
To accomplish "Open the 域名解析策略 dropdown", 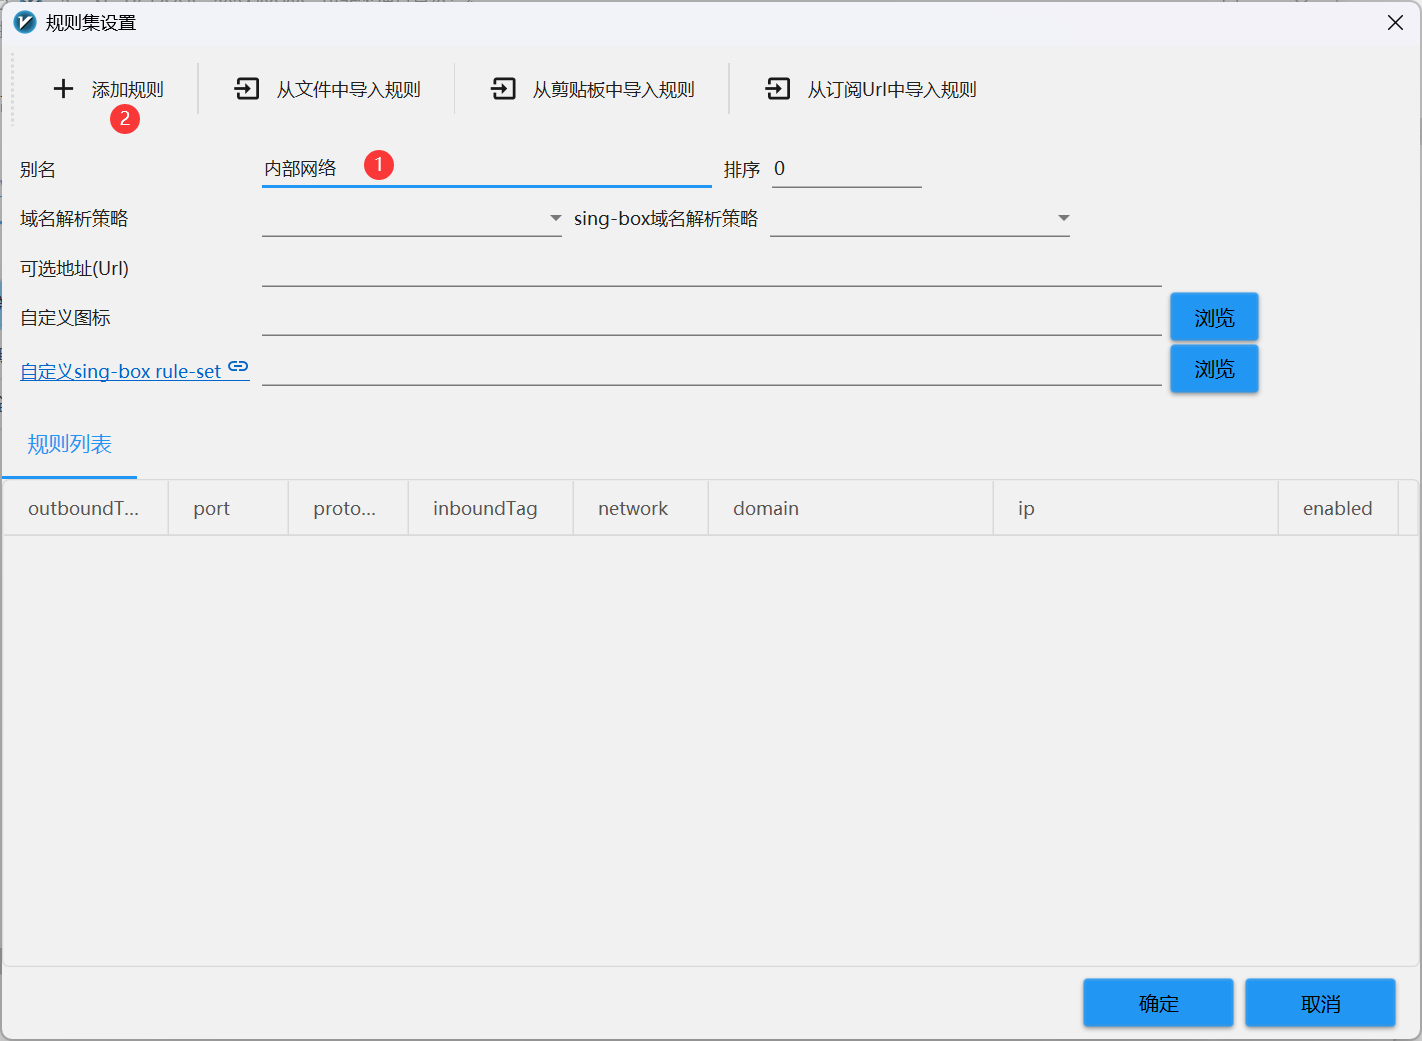I will coord(412,218).
